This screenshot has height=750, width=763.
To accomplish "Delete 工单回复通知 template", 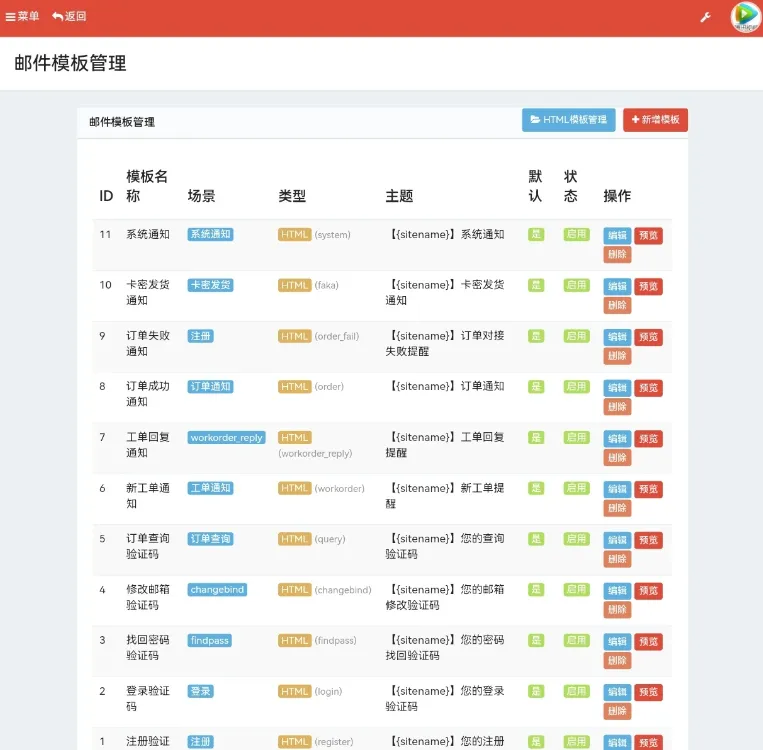I will (617, 457).
